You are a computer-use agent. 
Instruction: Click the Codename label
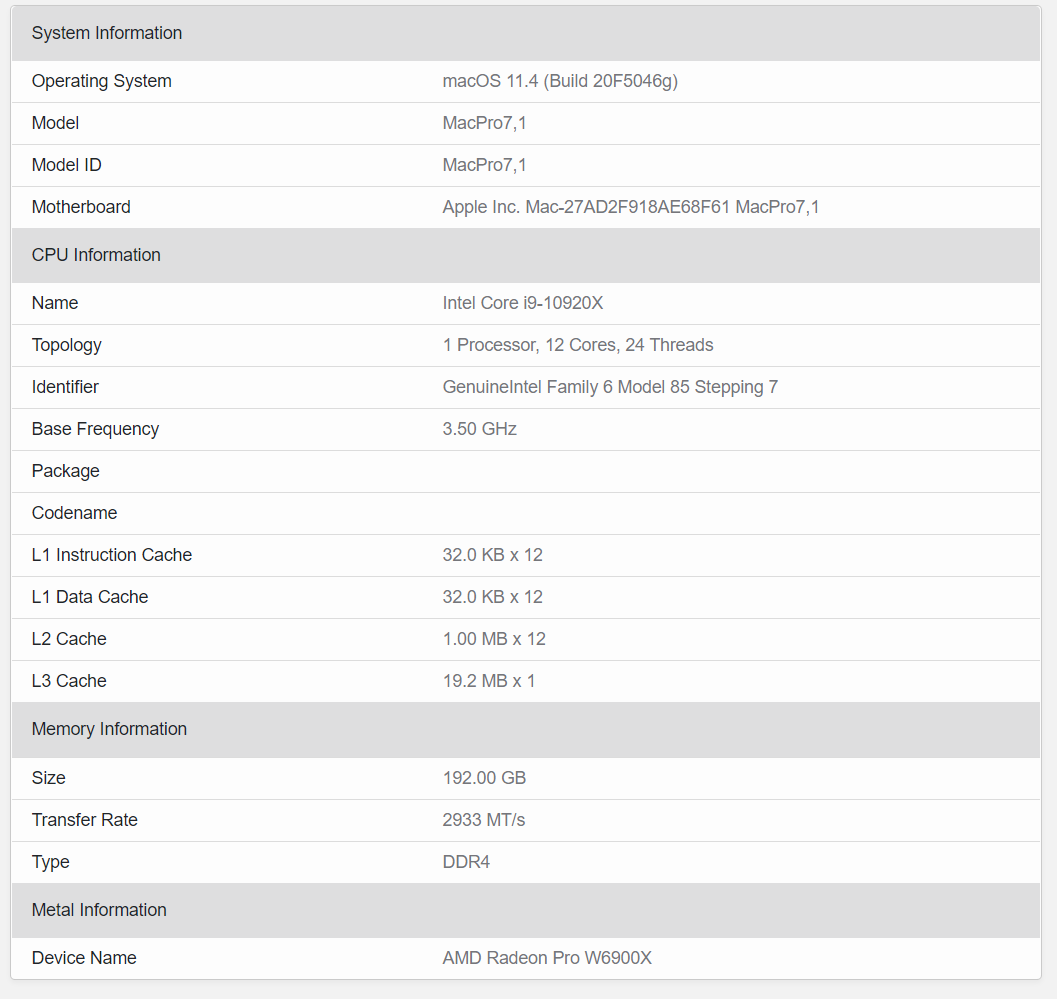click(74, 513)
